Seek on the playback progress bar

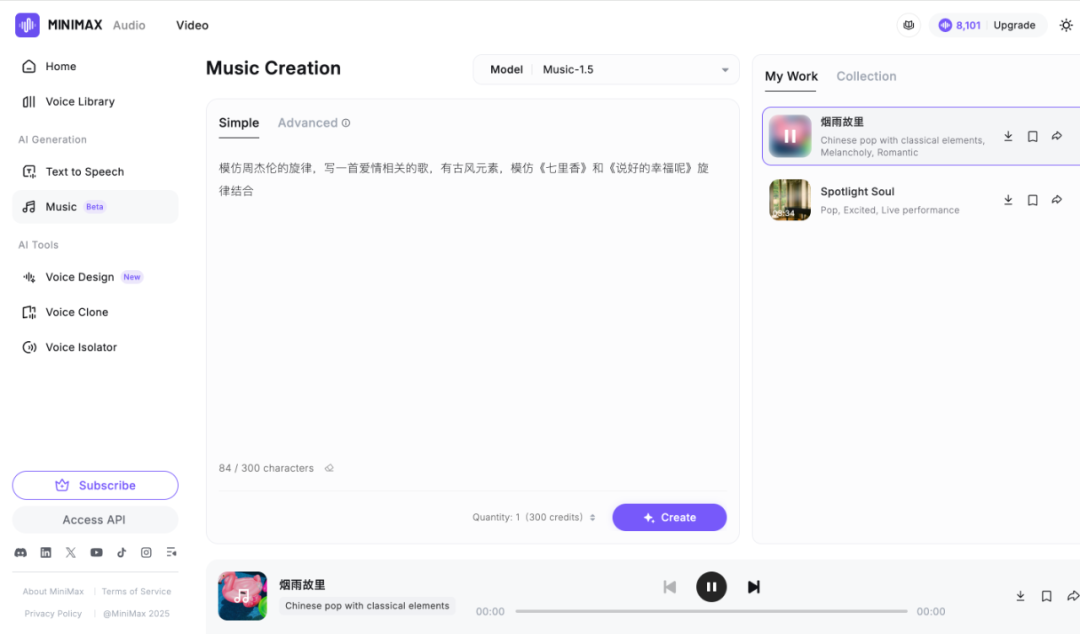pyautogui.click(x=711, y=611)
